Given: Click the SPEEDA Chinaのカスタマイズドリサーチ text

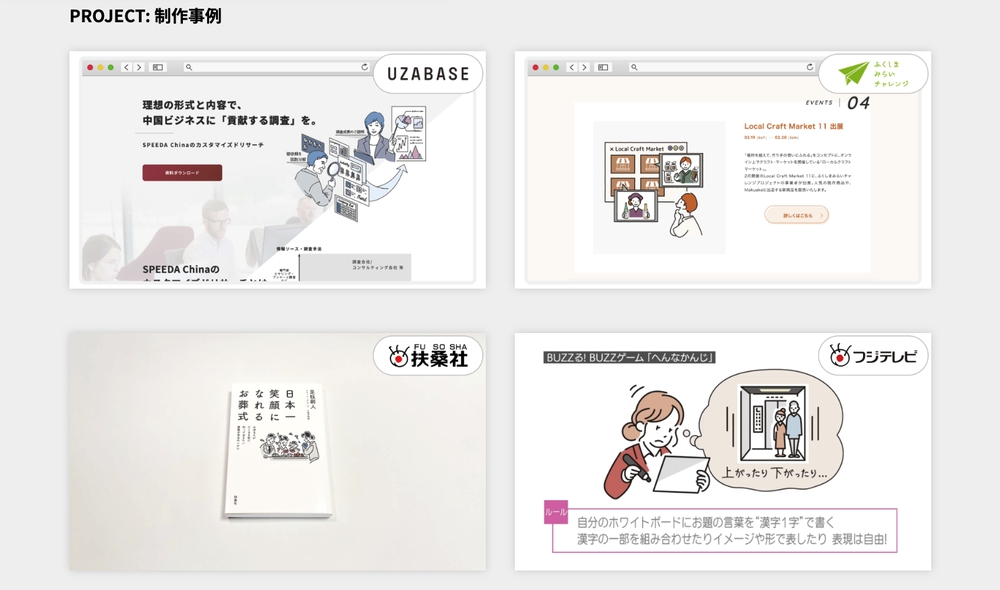Looking at the screenshot, I should pos(203,145).
